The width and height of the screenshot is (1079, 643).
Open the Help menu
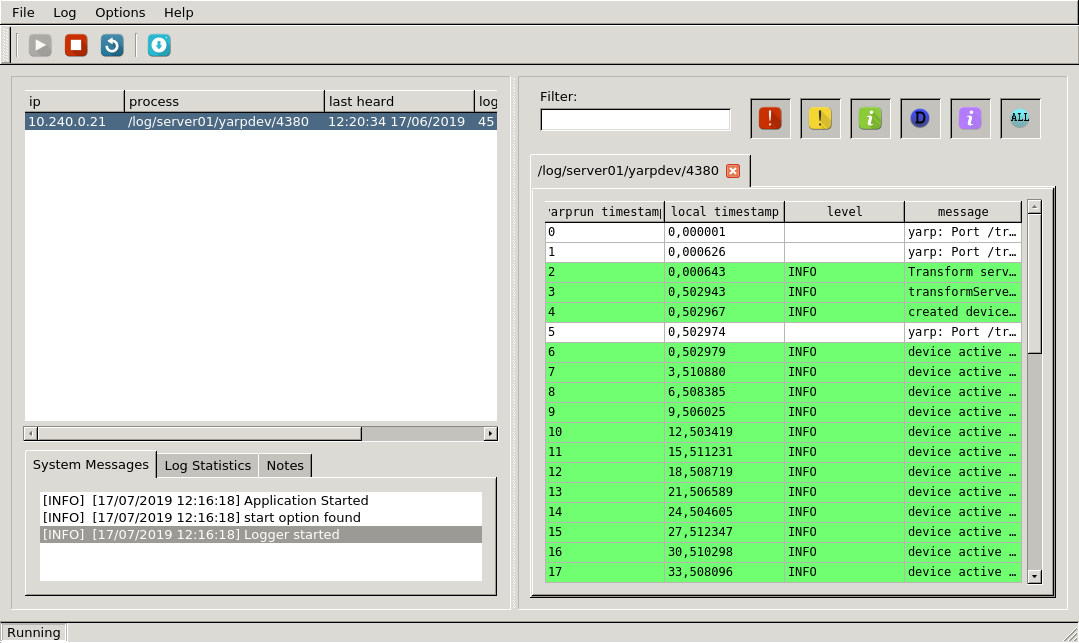[x=179, y=12]
